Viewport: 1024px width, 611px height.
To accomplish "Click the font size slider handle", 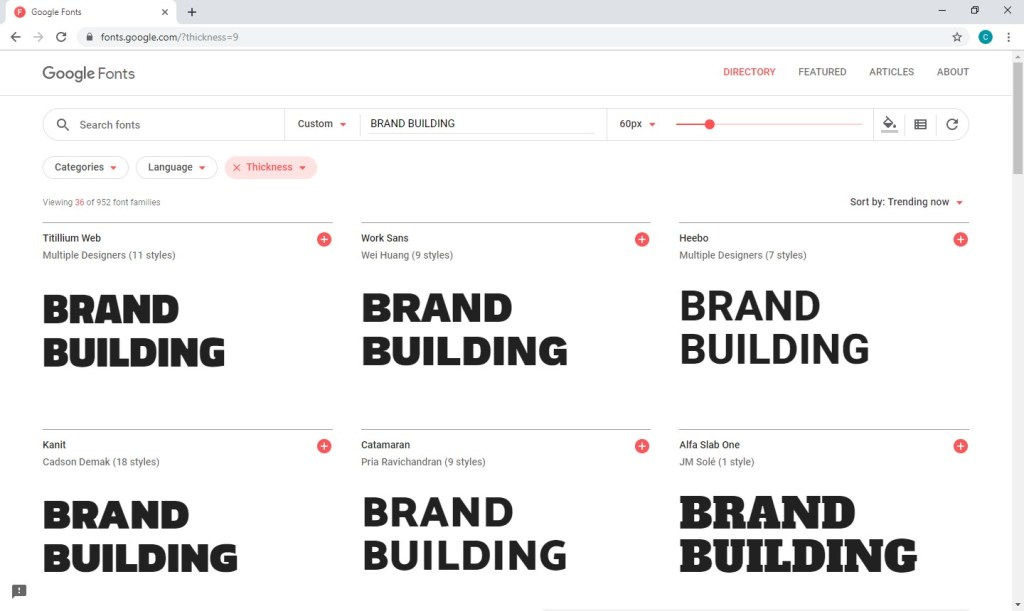I will 709,124.
